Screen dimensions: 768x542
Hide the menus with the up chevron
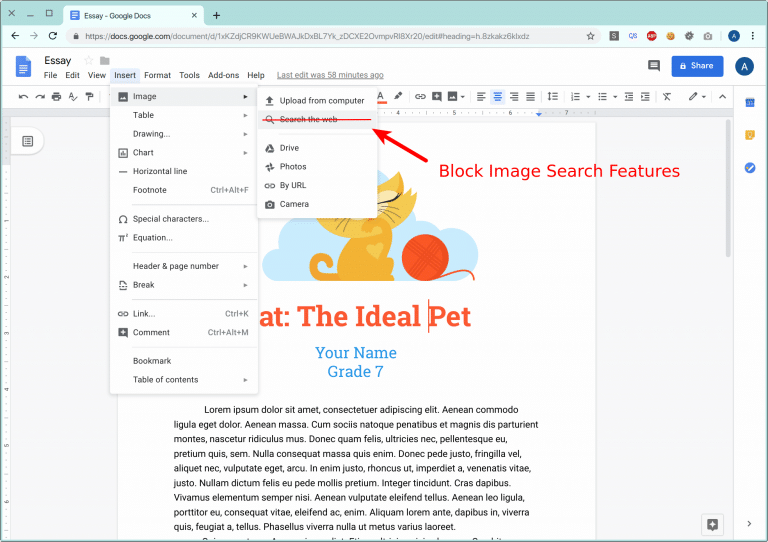pos(722,96)
